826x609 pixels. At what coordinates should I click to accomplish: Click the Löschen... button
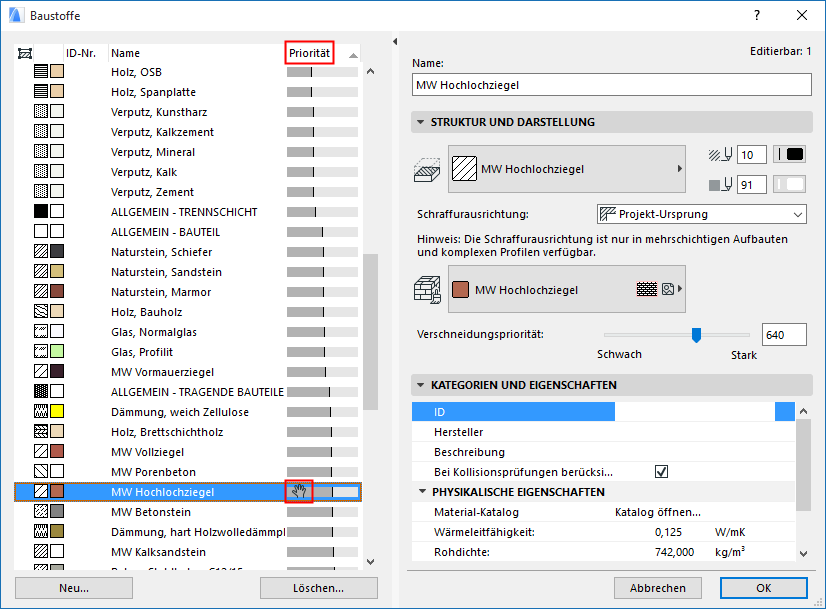pyautogui.click(x=319, y=588)
